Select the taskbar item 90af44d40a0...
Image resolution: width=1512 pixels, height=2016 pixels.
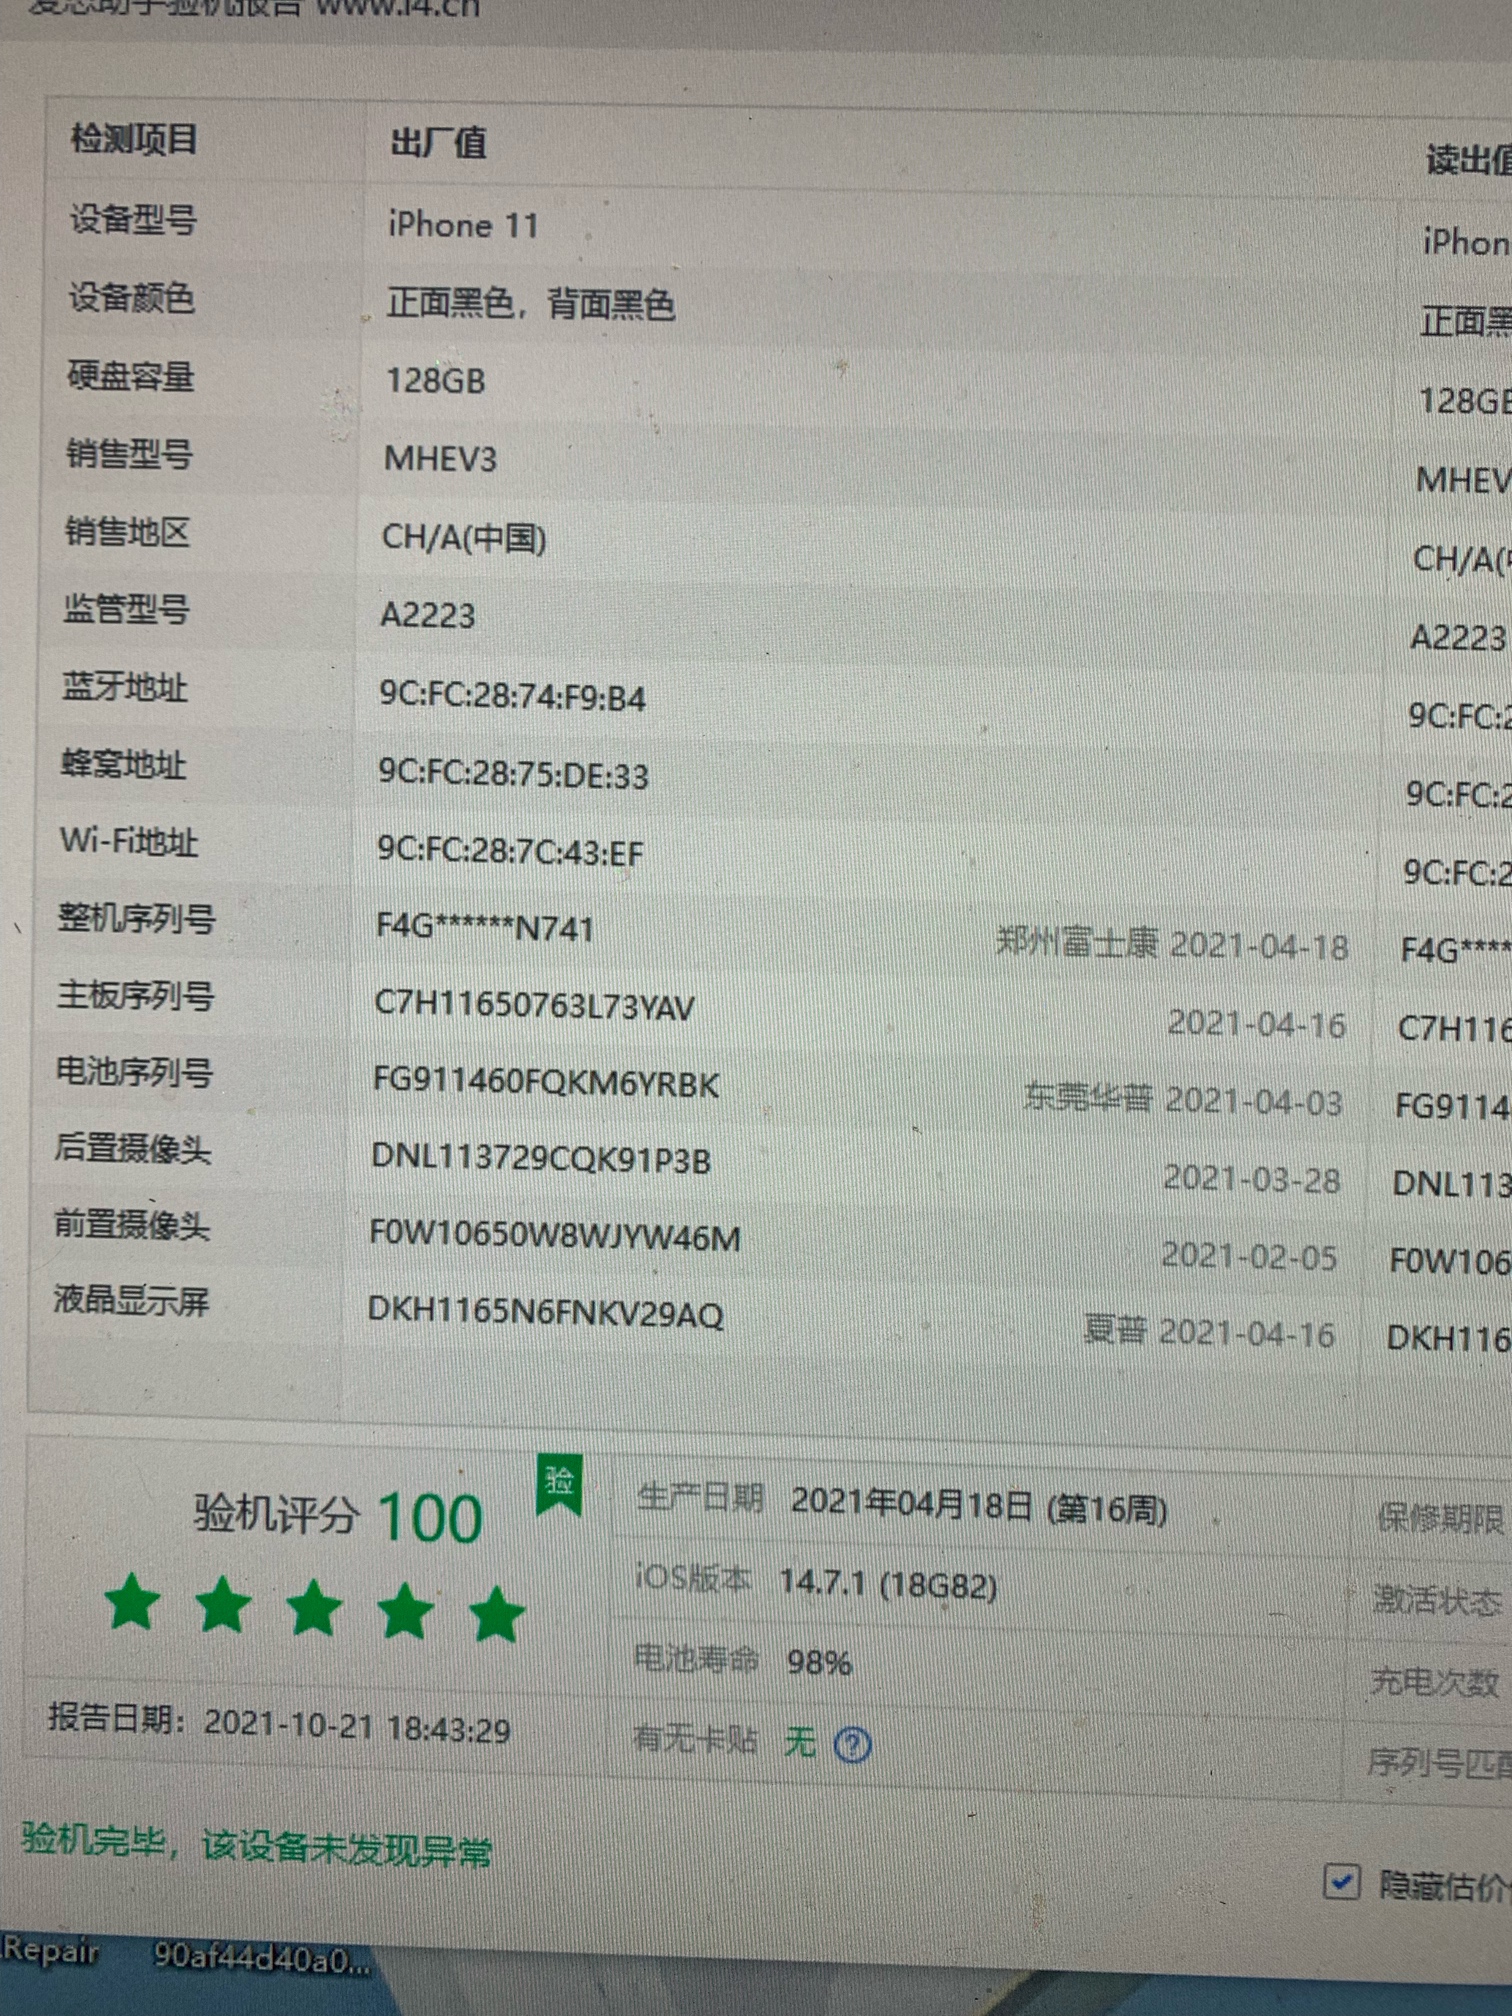261,1958
